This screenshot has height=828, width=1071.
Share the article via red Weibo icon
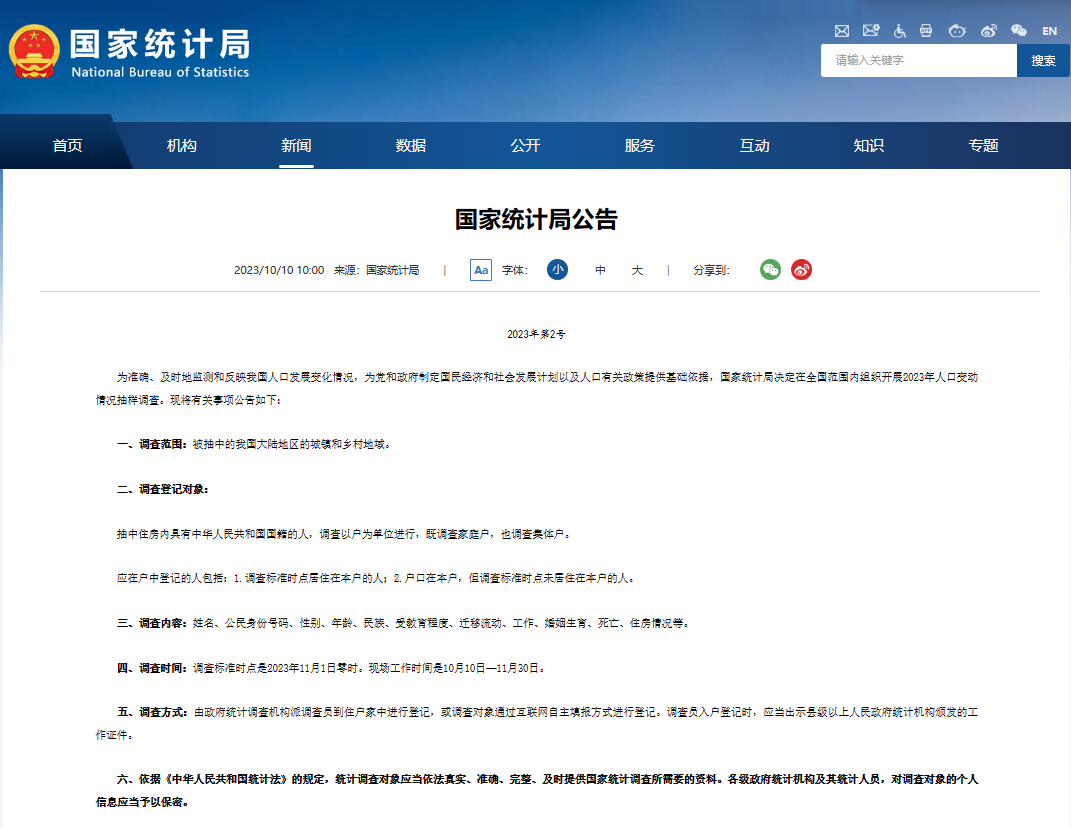point(801,270)
